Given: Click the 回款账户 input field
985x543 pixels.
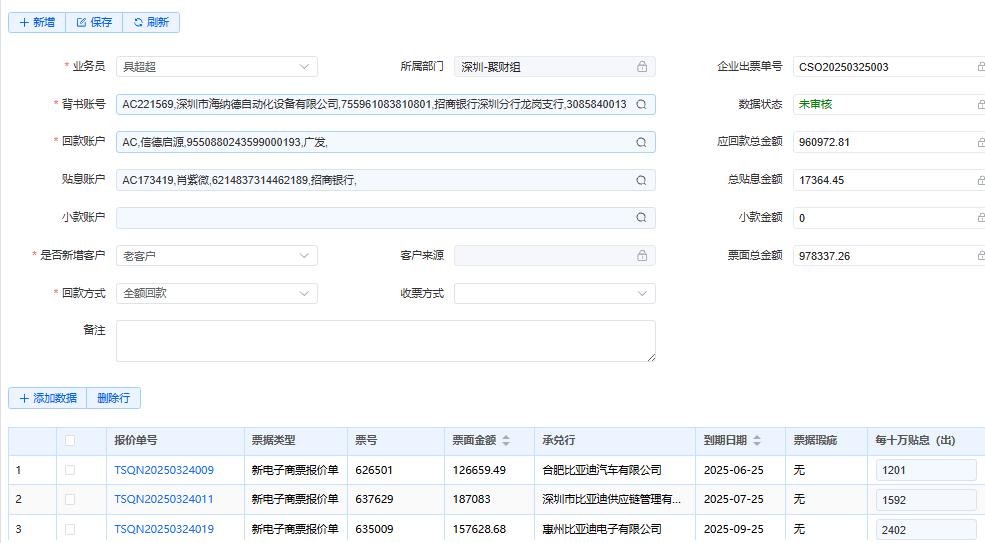Looking at the screenshot, I should point(386,143).
